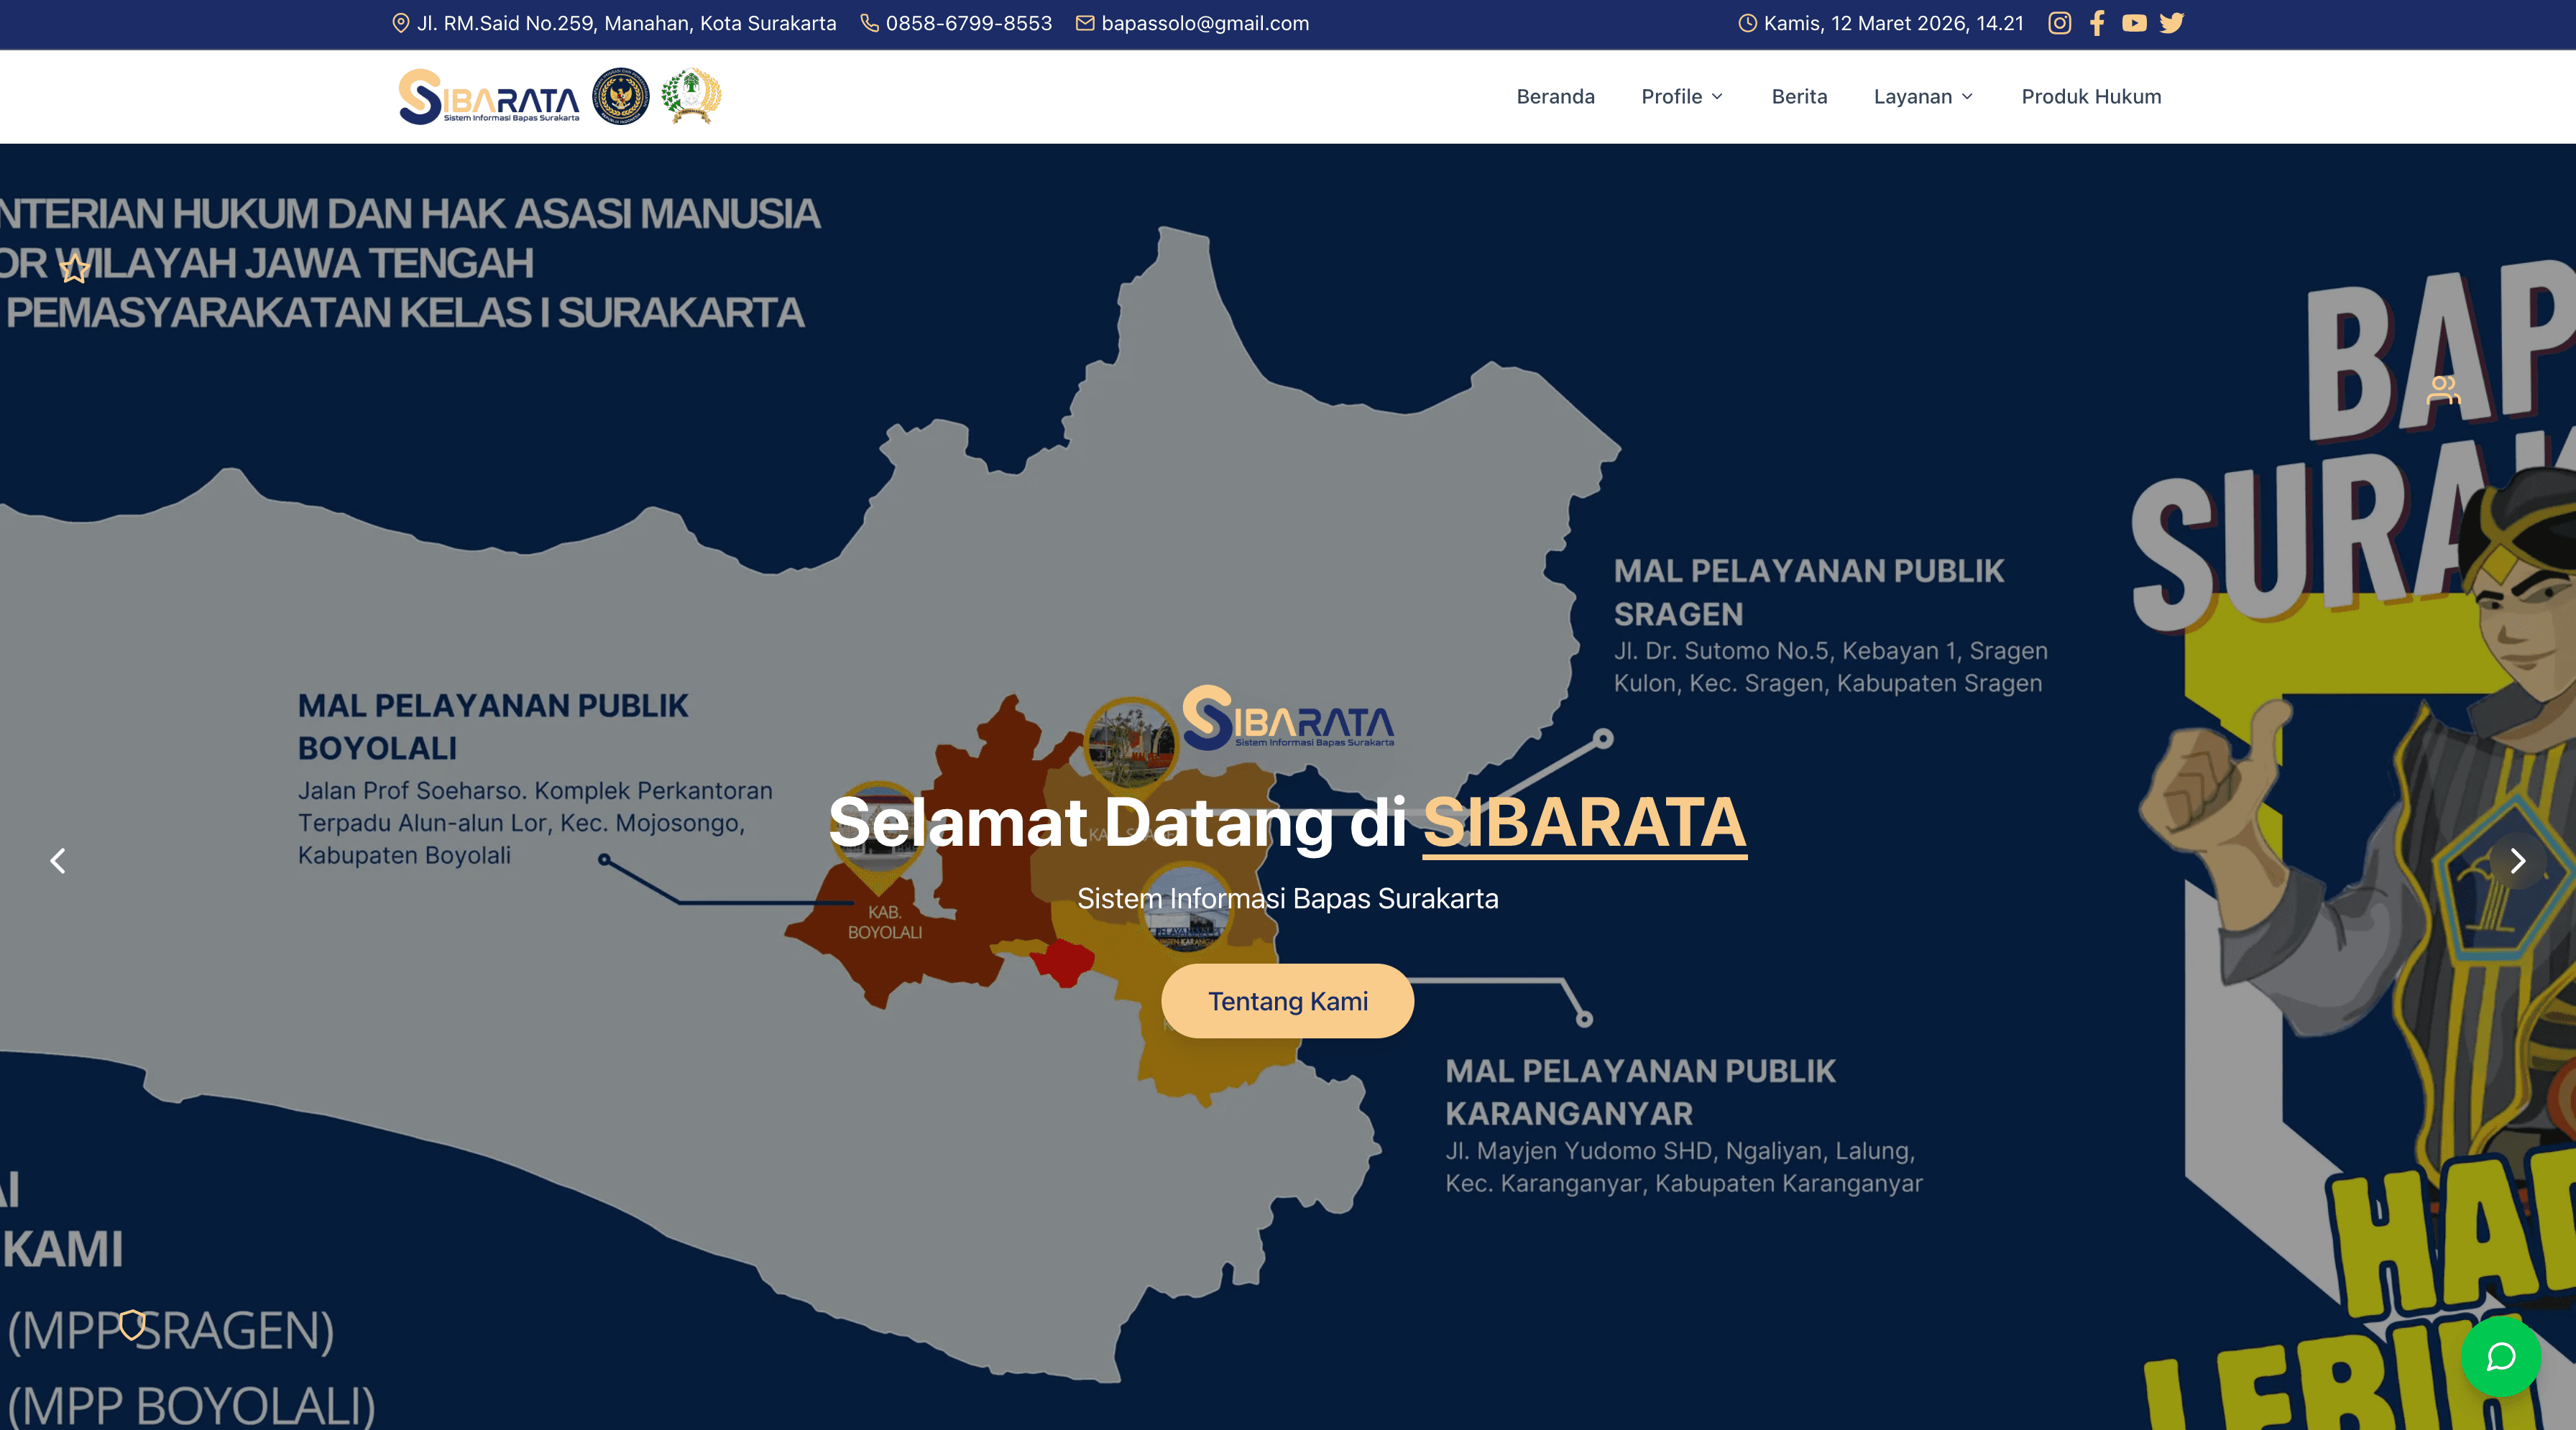Open the Twitter social icon

point(2171,23)
